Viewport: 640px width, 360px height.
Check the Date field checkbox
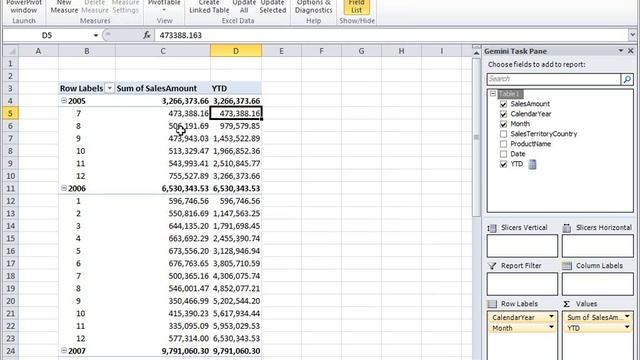[503, 154]
